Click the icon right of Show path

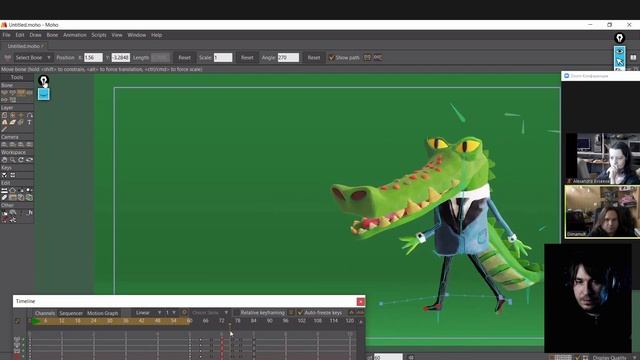pos(367,58)
